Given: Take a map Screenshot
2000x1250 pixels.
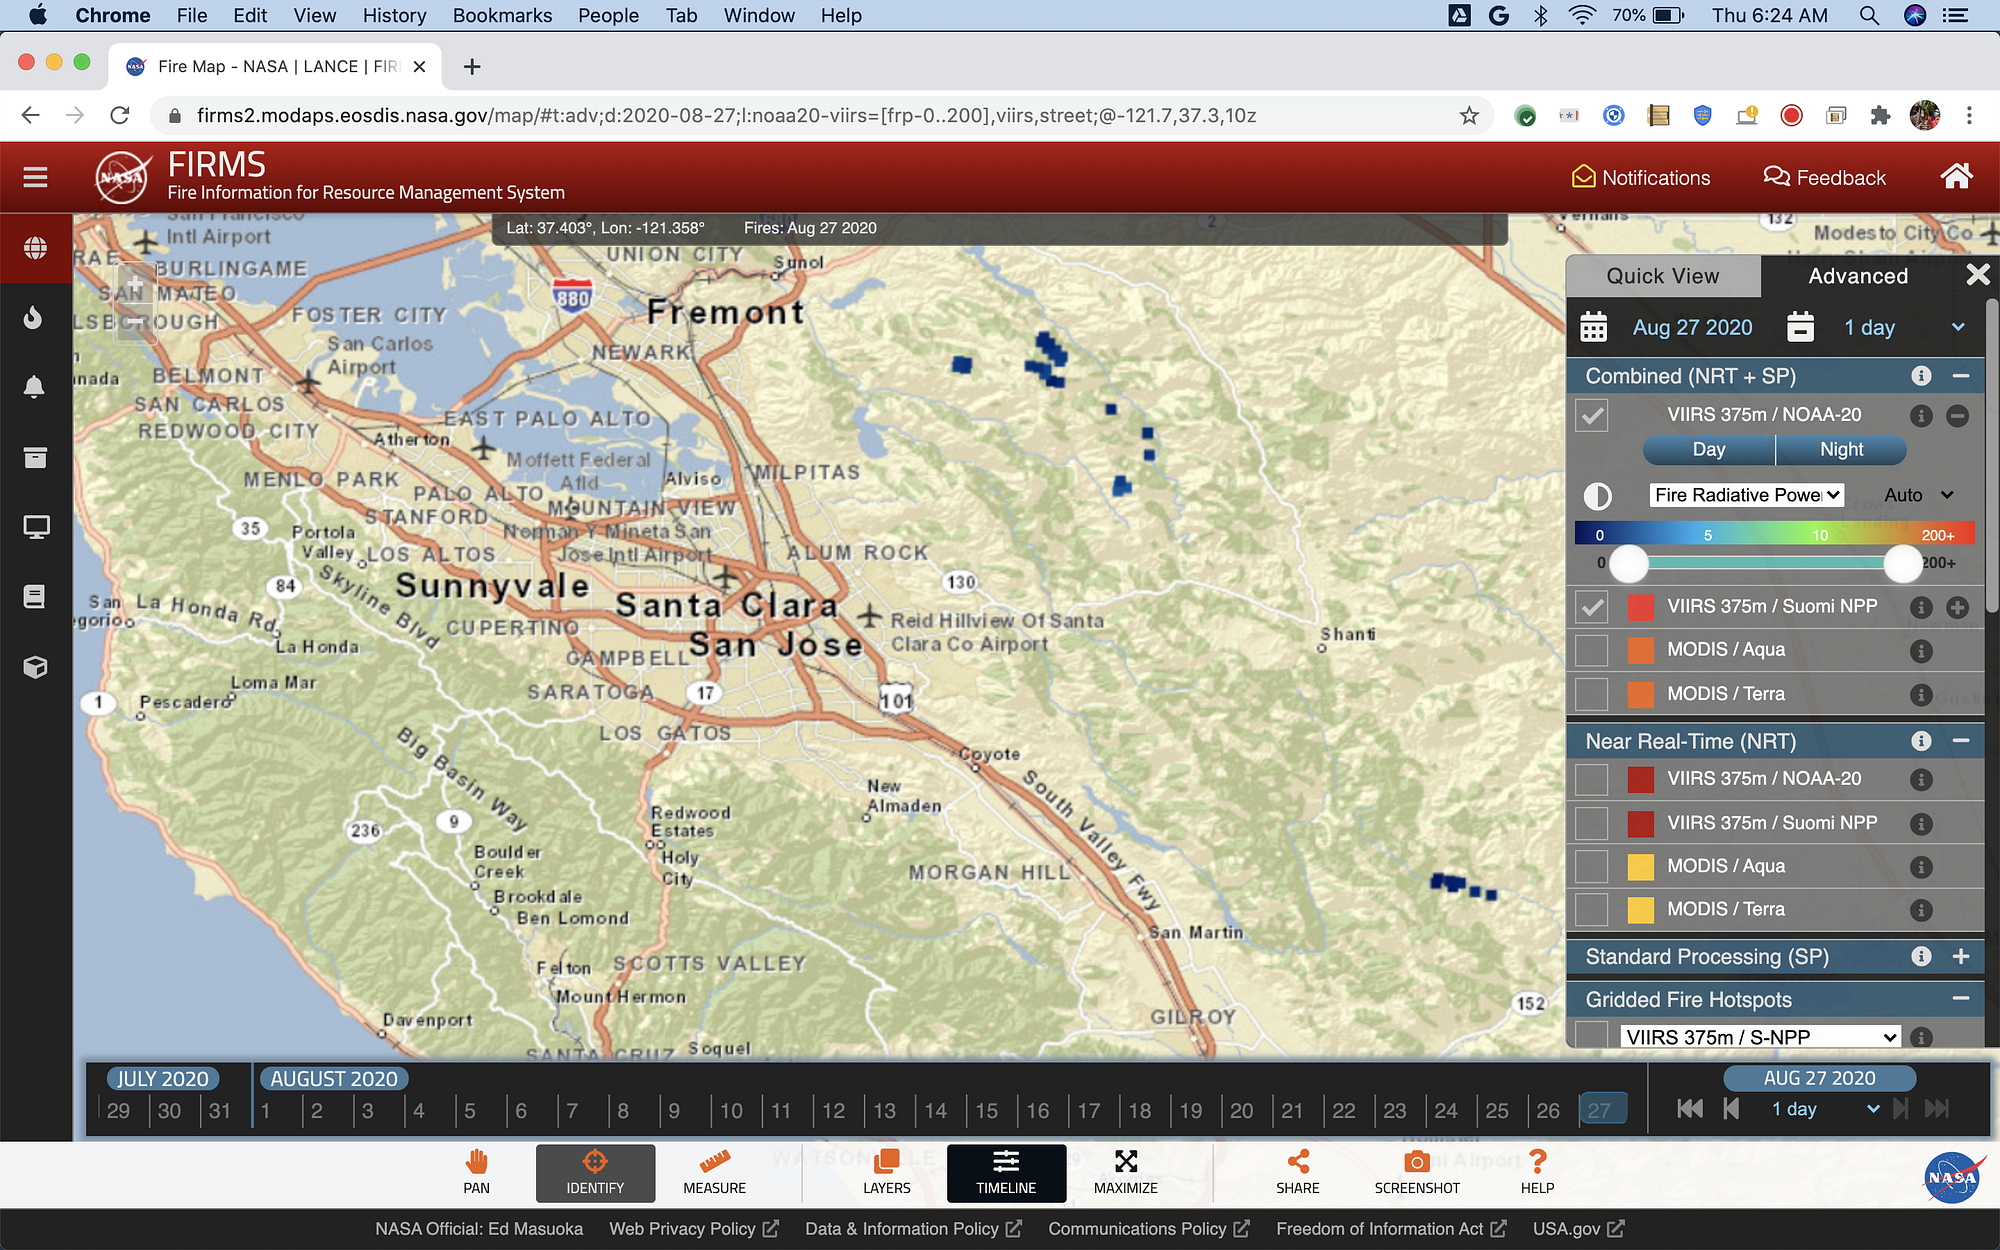Looking at the screenshot, I should 1416,1172.
